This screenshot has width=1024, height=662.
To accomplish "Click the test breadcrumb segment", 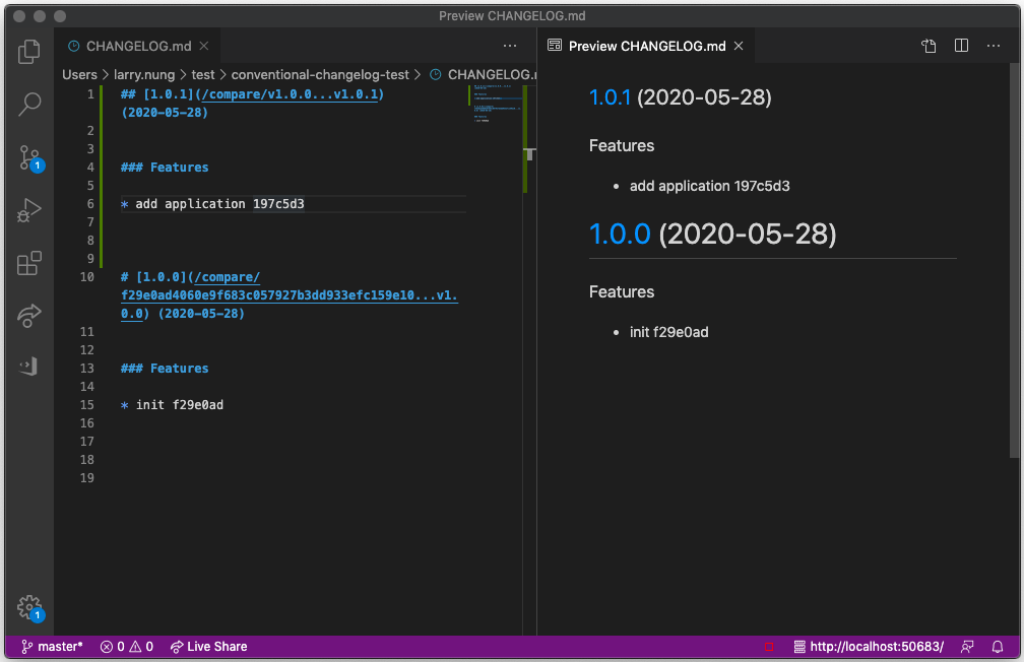I will pyautogui.click(x=203, y=75).
